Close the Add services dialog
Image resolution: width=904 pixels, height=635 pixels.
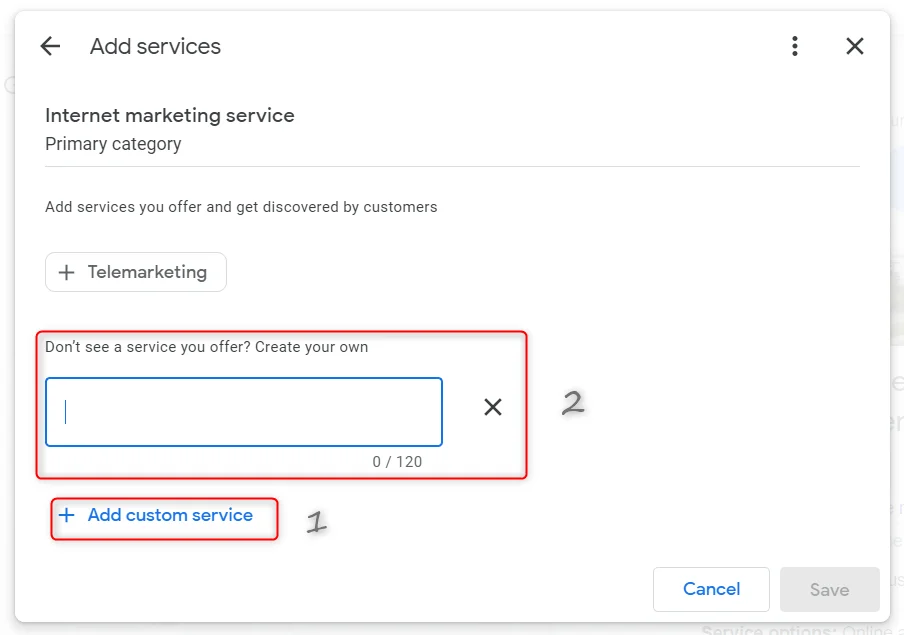[854, 46]
